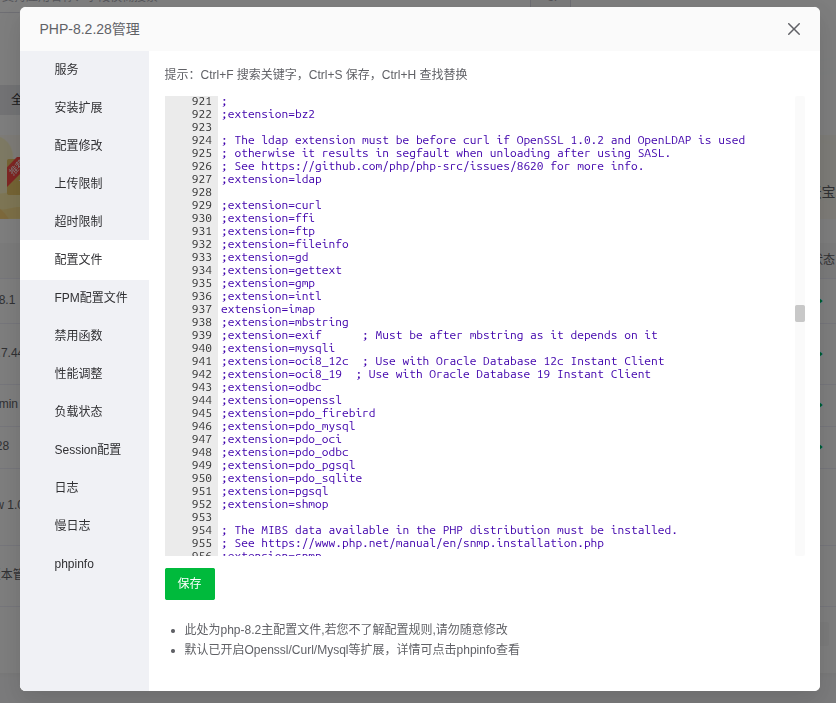The image size is (836, 703).
Task: View 负载状态 page
Action: [78, 411]
